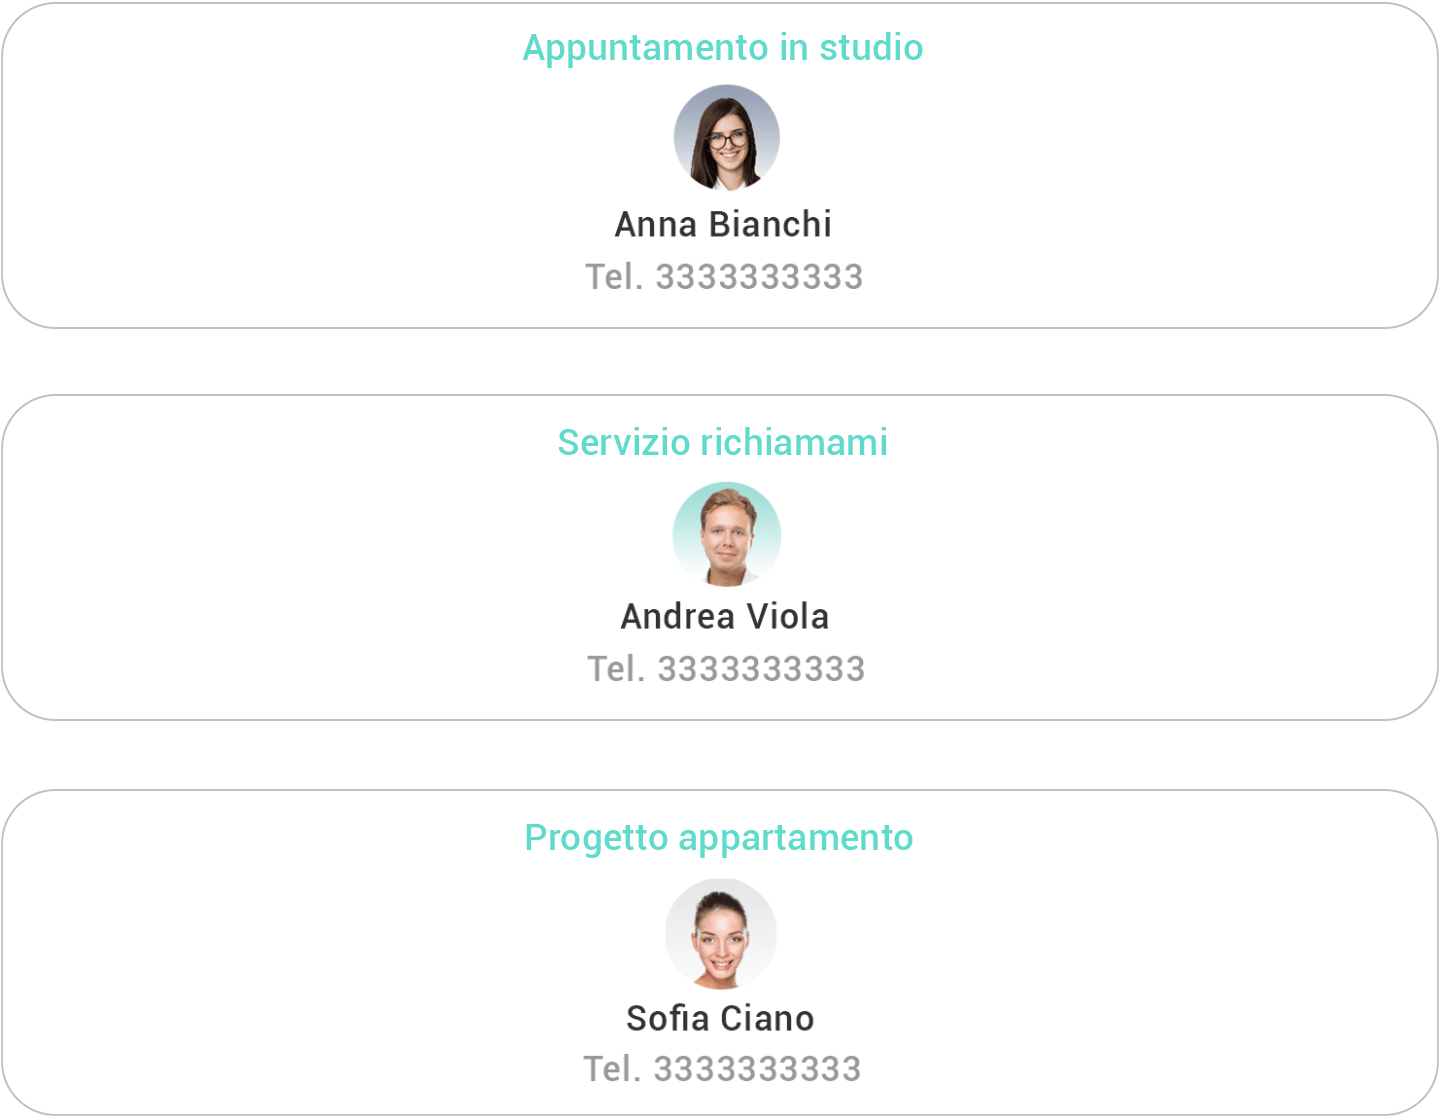Open the Appuntamento in studio card

(720, 165)
